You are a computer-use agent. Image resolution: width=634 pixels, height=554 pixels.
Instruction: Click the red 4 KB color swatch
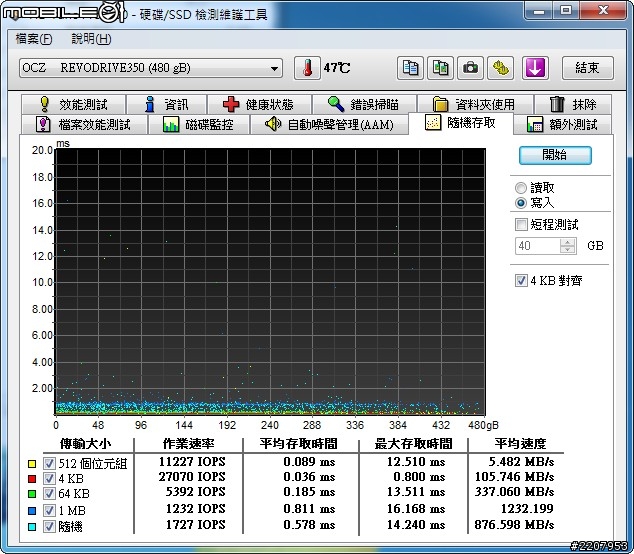point(32,479)
